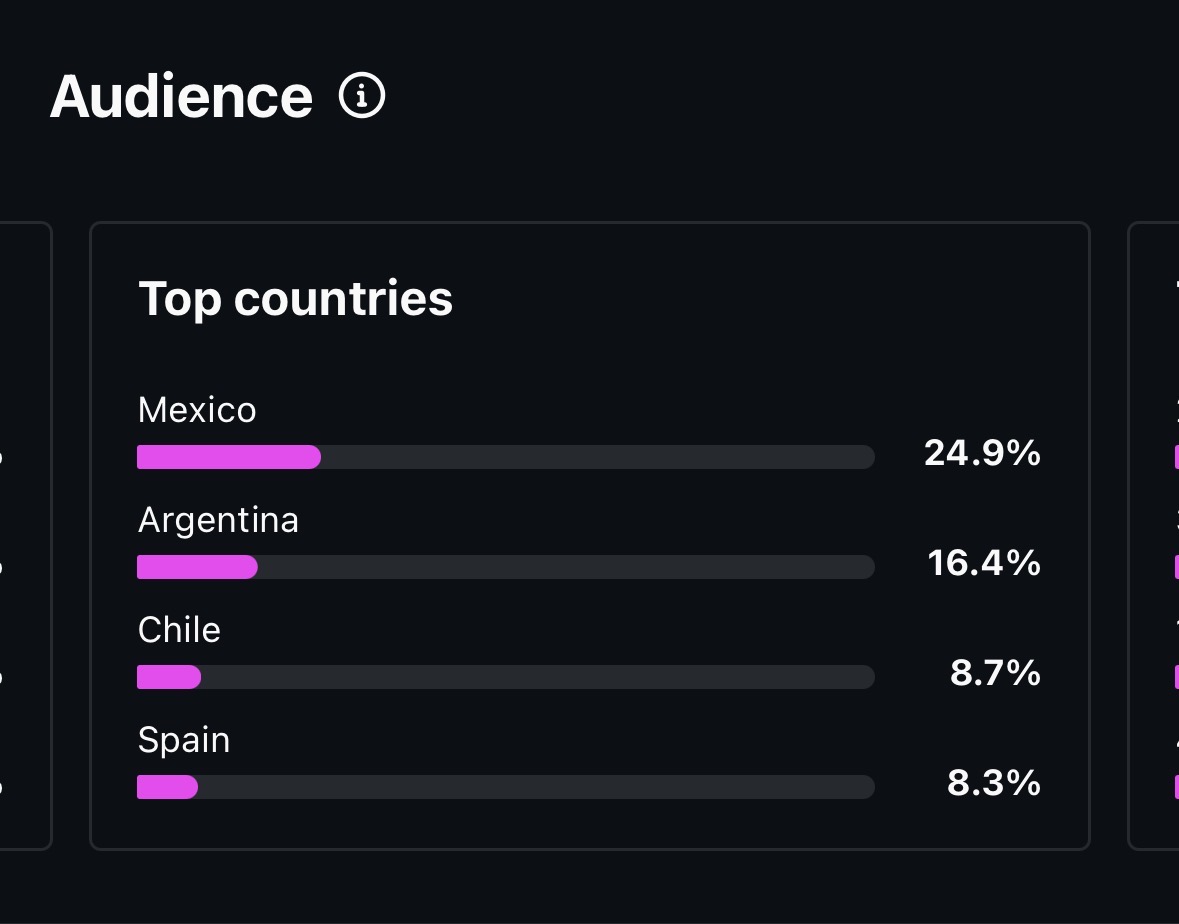Choose the Chile country label

[x=179, y=630]
